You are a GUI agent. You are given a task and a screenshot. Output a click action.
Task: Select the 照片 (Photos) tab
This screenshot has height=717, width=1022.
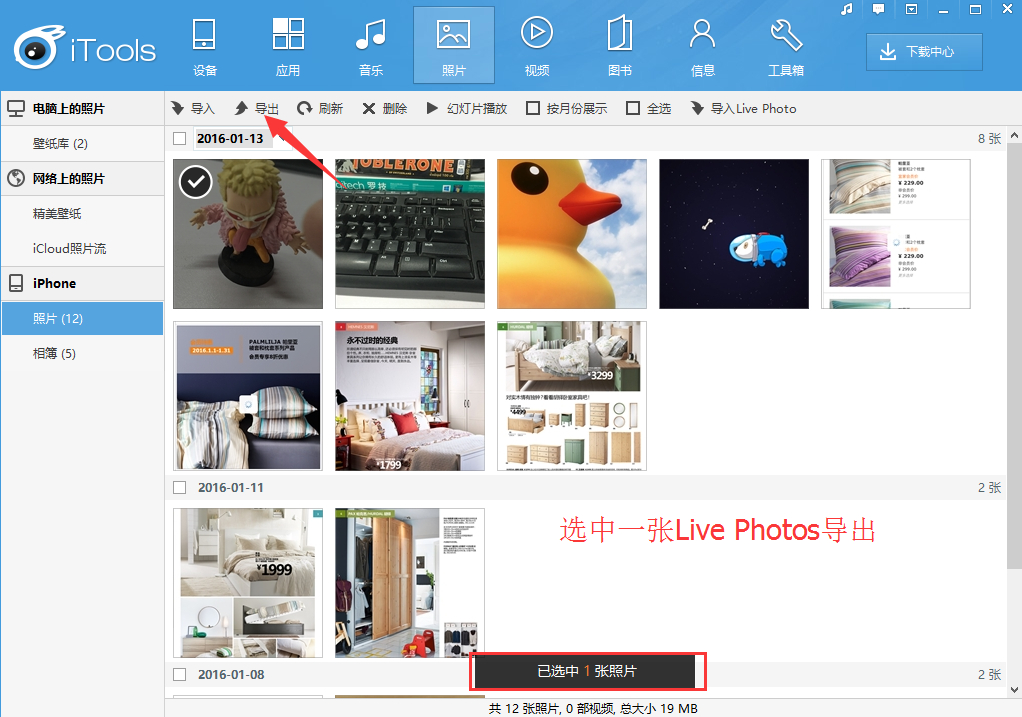click(x=454, y=46)
